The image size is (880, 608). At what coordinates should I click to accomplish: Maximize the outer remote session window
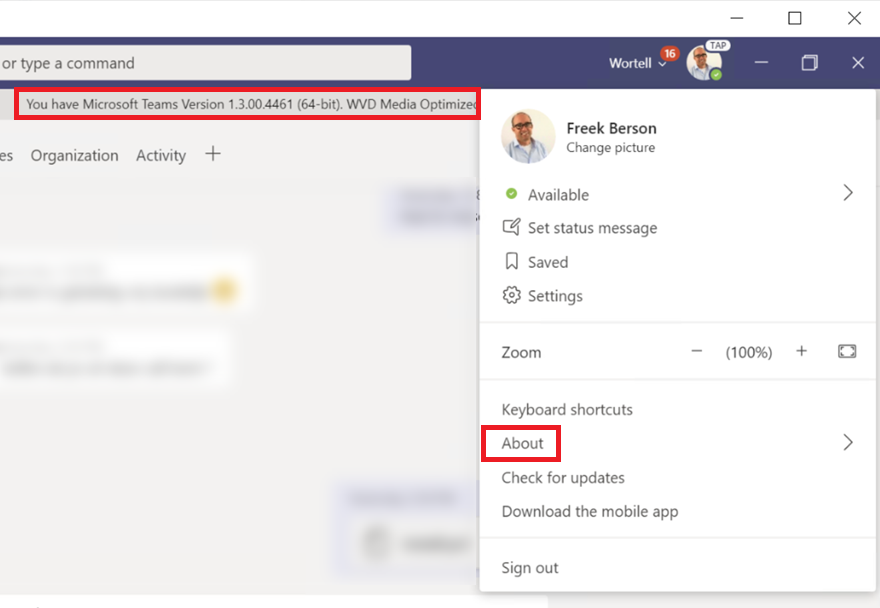point(795,18)
